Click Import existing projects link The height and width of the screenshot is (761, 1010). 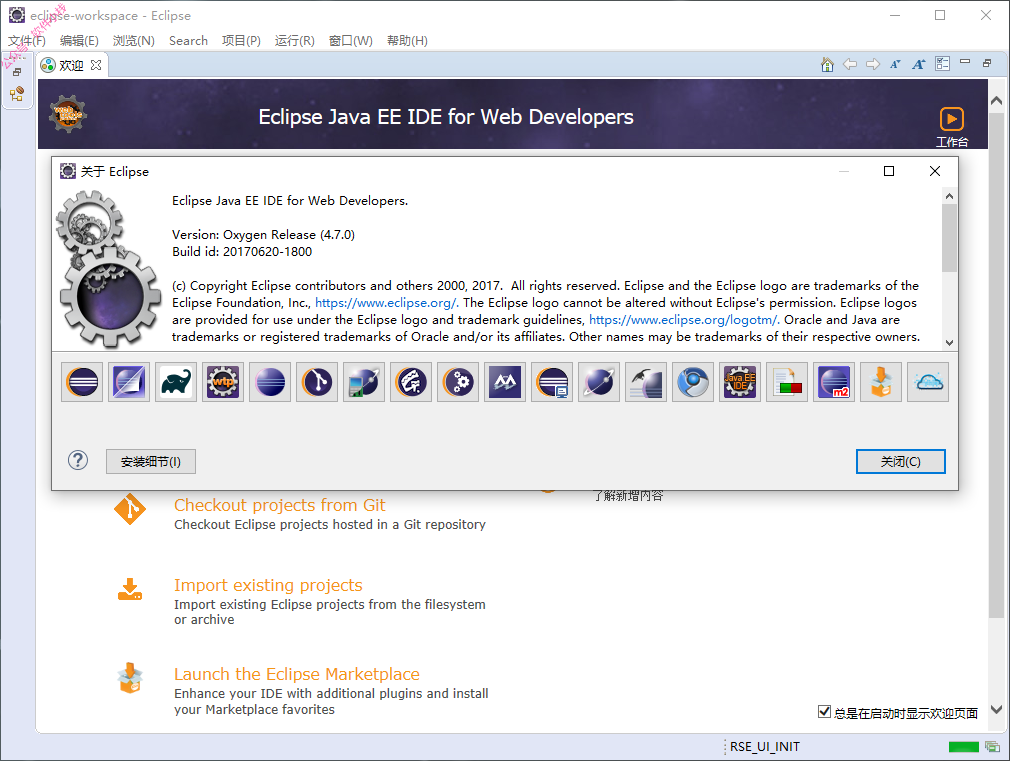pos(268,585)
